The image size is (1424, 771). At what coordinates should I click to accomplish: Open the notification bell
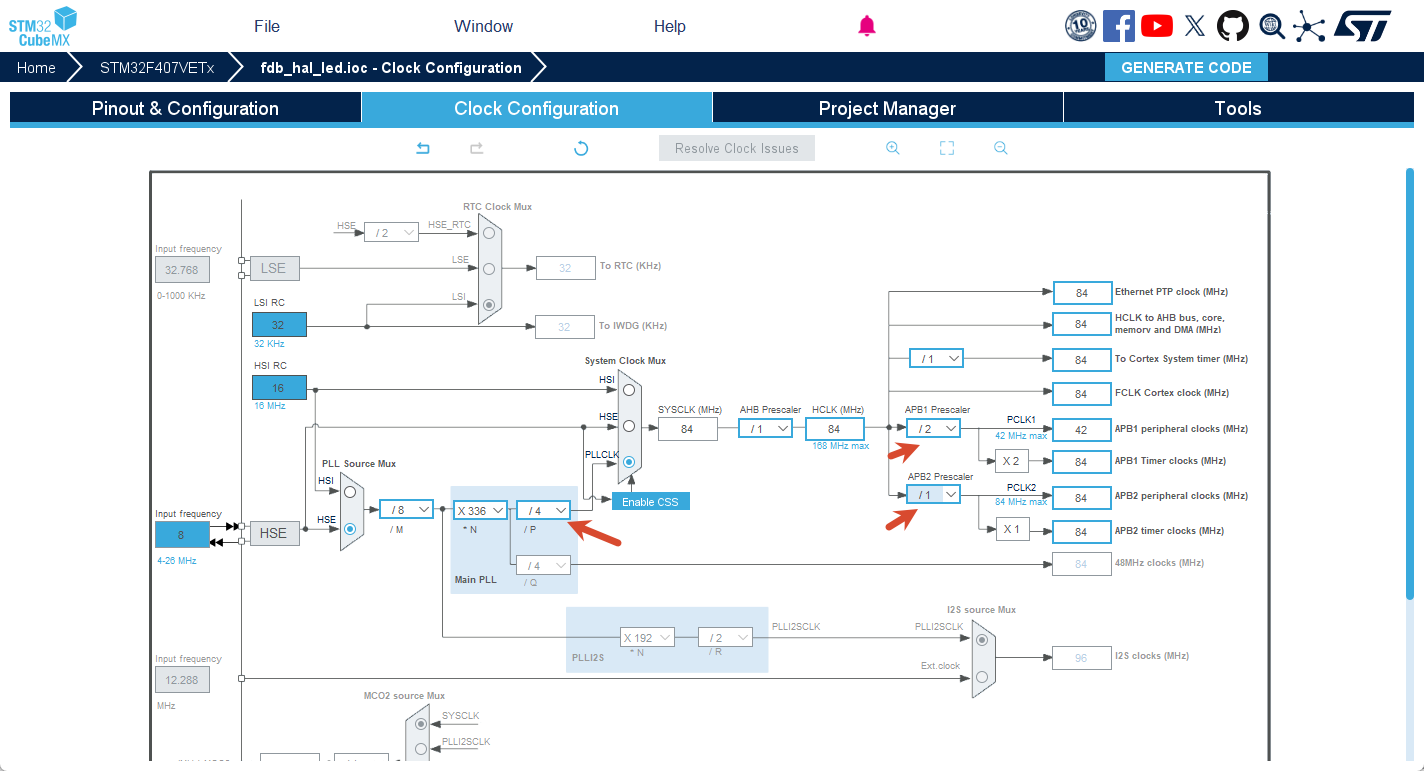[867, 26]
